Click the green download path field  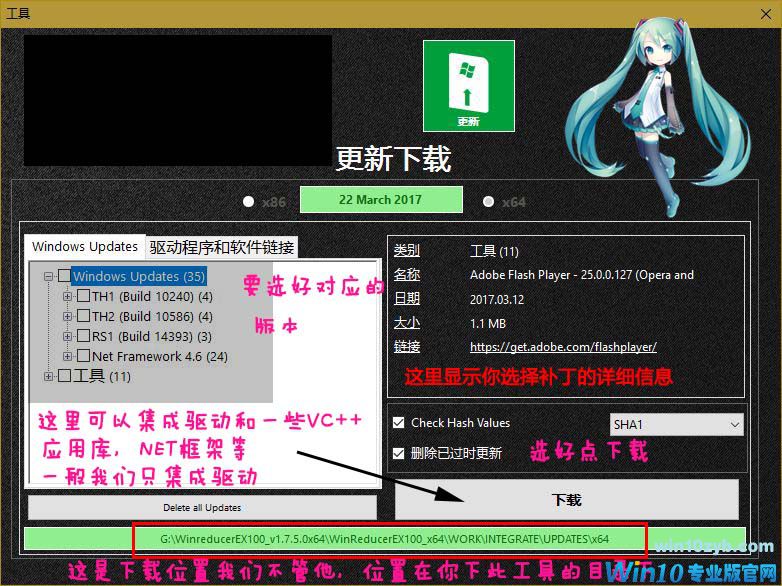pos(390,539)
